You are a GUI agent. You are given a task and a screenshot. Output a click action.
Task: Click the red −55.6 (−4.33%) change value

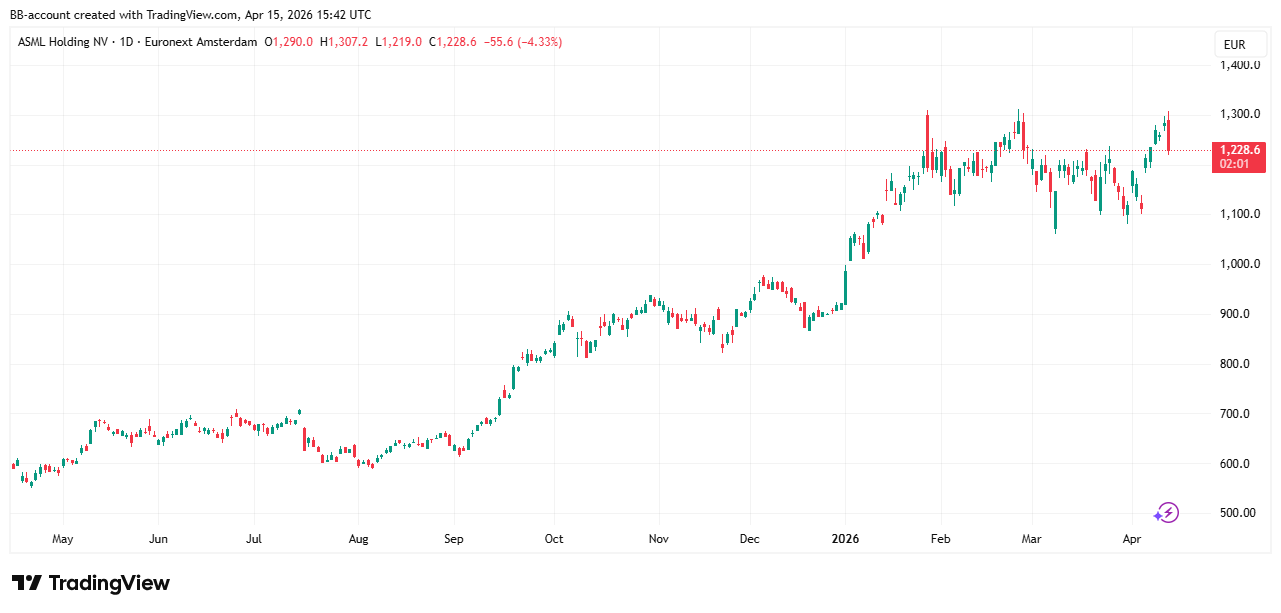click(524, 42)
